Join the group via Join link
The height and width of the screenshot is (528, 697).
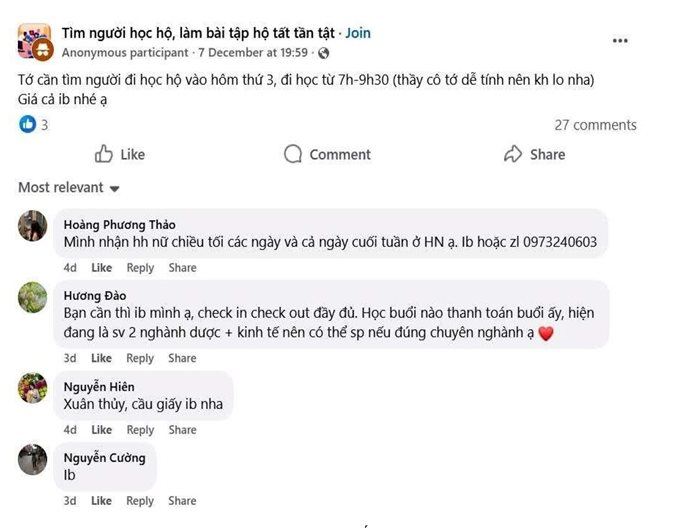pos(358,33)
